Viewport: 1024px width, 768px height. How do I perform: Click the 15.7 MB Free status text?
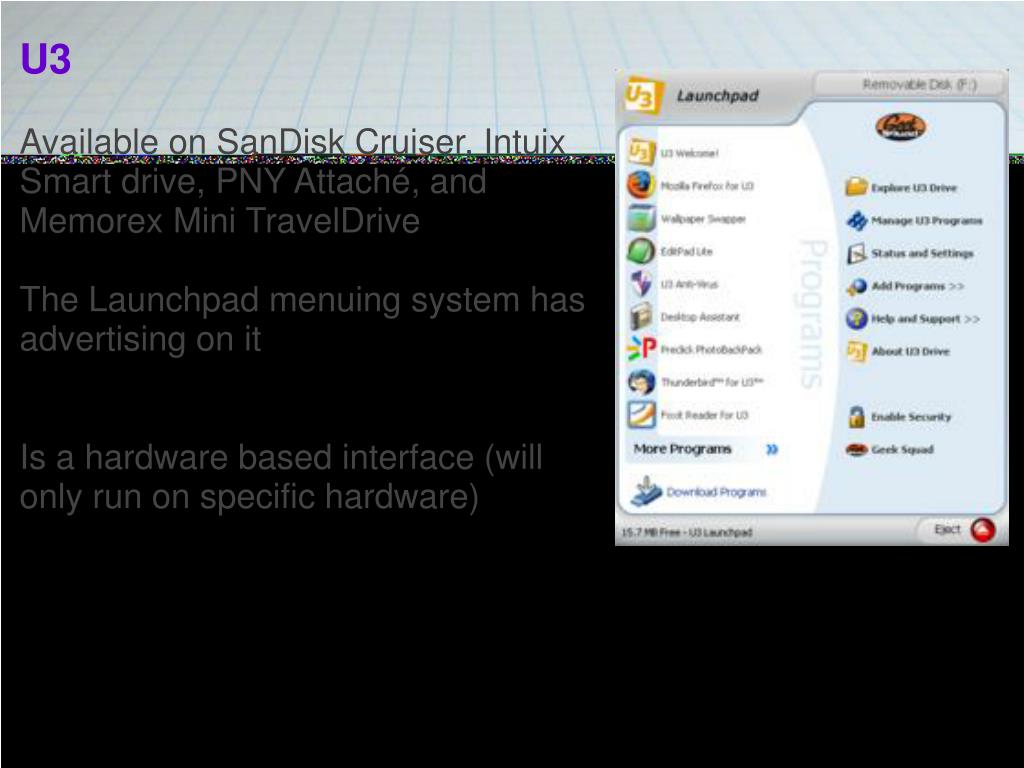(x=686, y=532)
